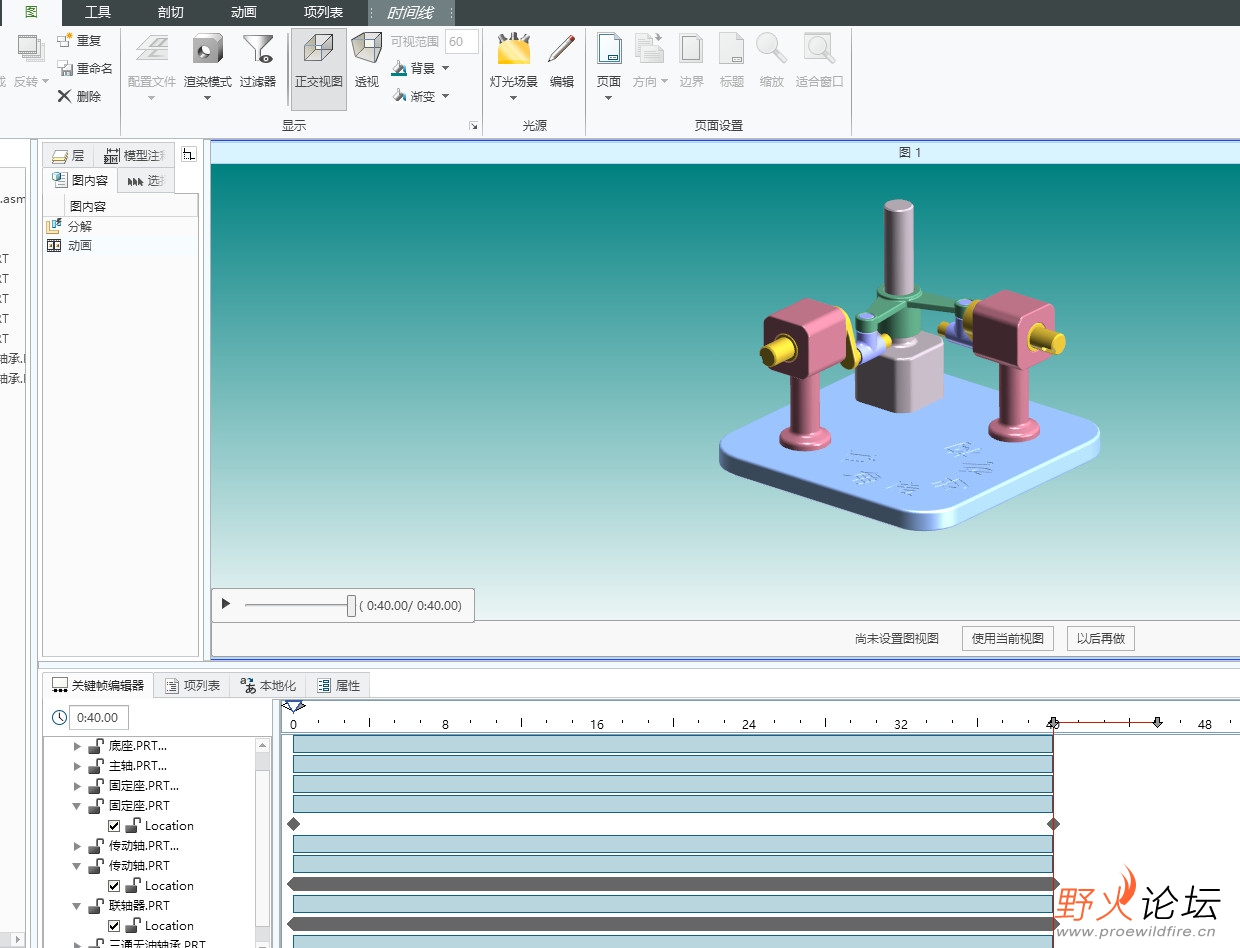The height and width of the screenshot is (948, 1240).
Task: Click the lock icon on 主轴.PRT row
Action: pyautogui.click(x=96, y=765)
